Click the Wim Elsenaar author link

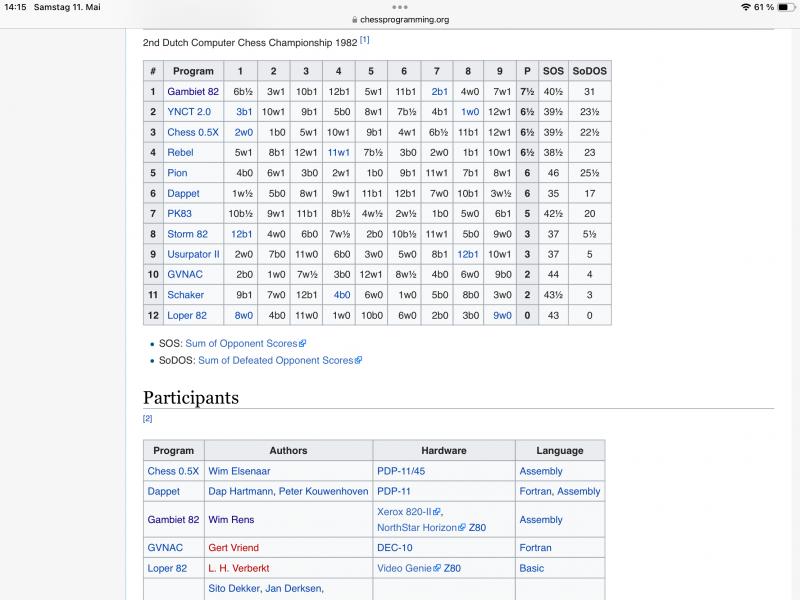click(239, 471)
